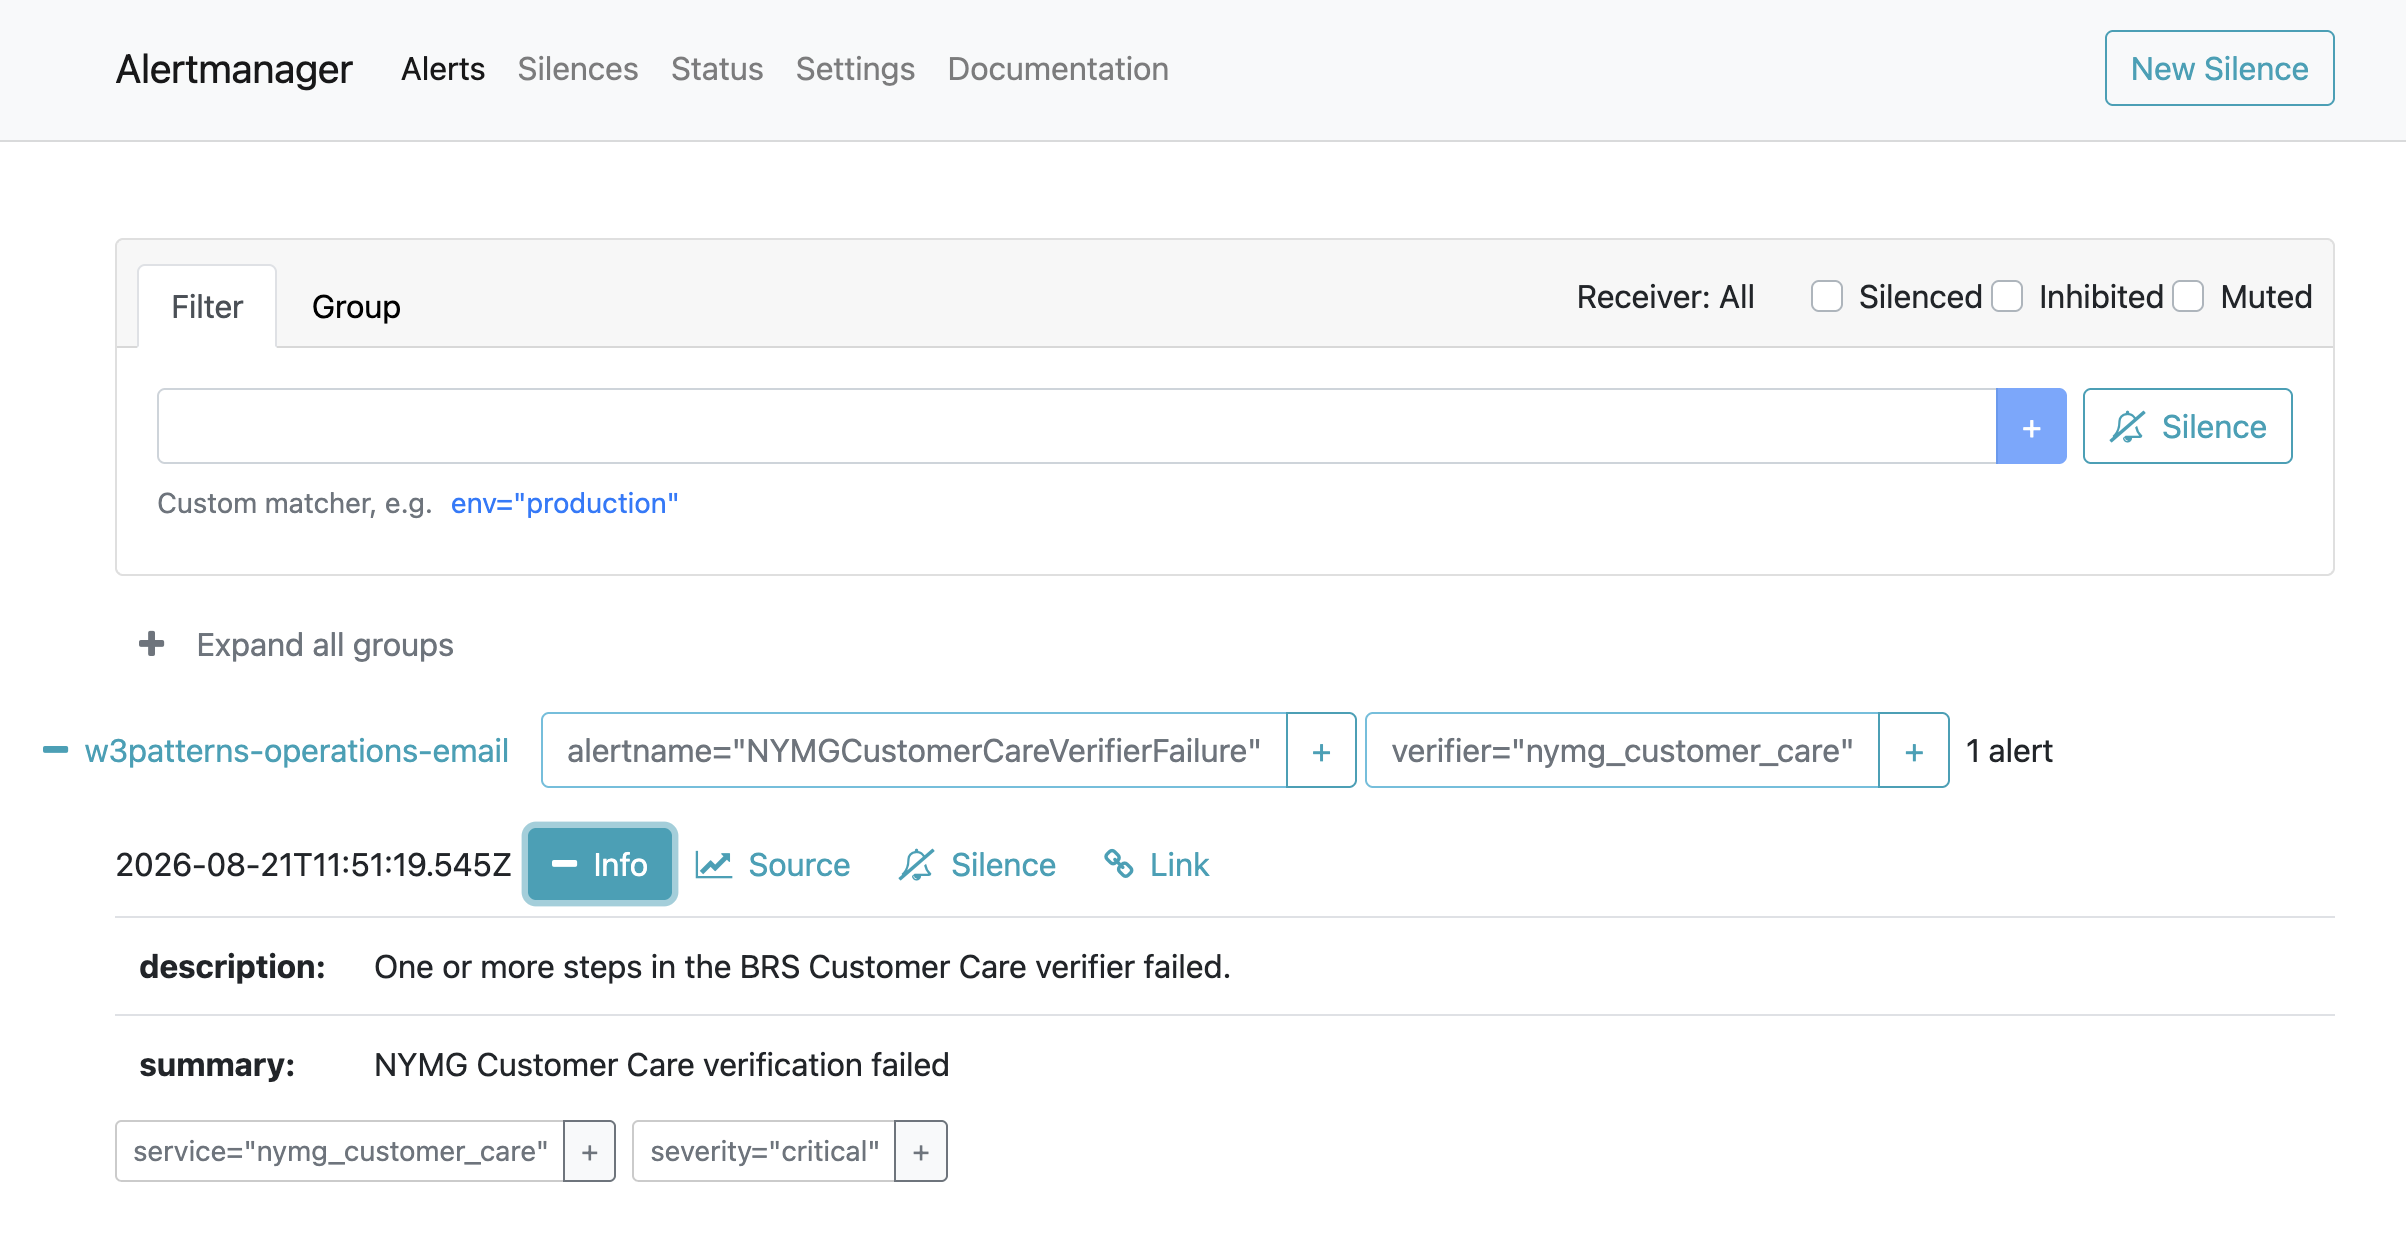Open the Status page

(x=717, y=69)
